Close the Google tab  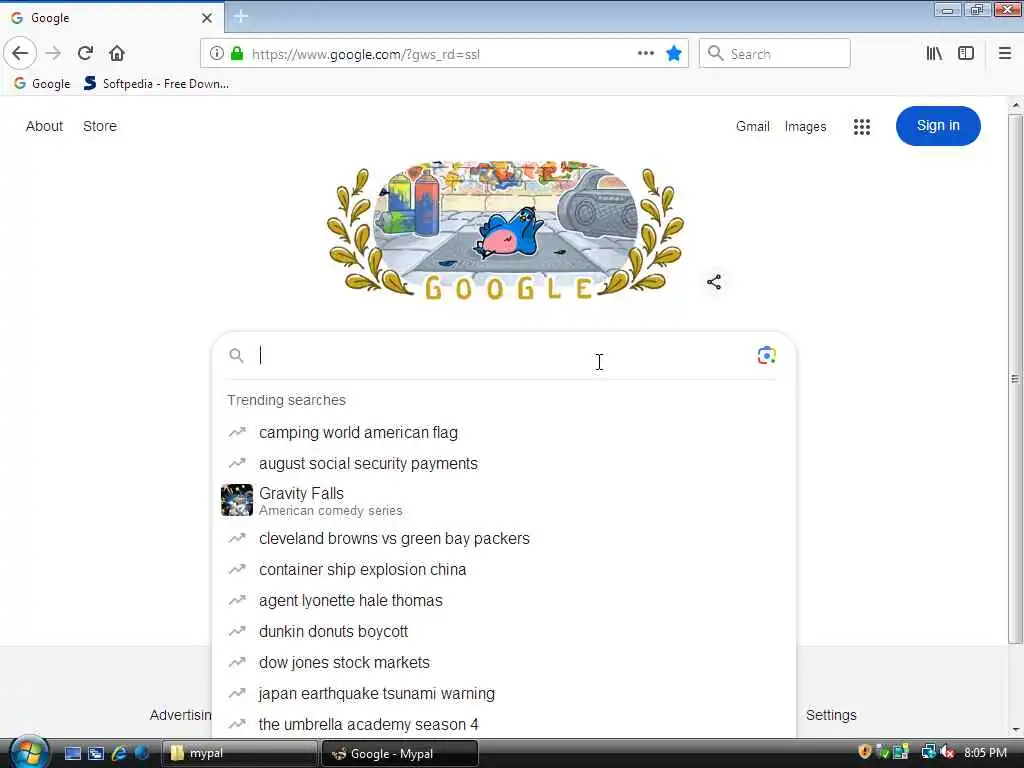[207, 18]
